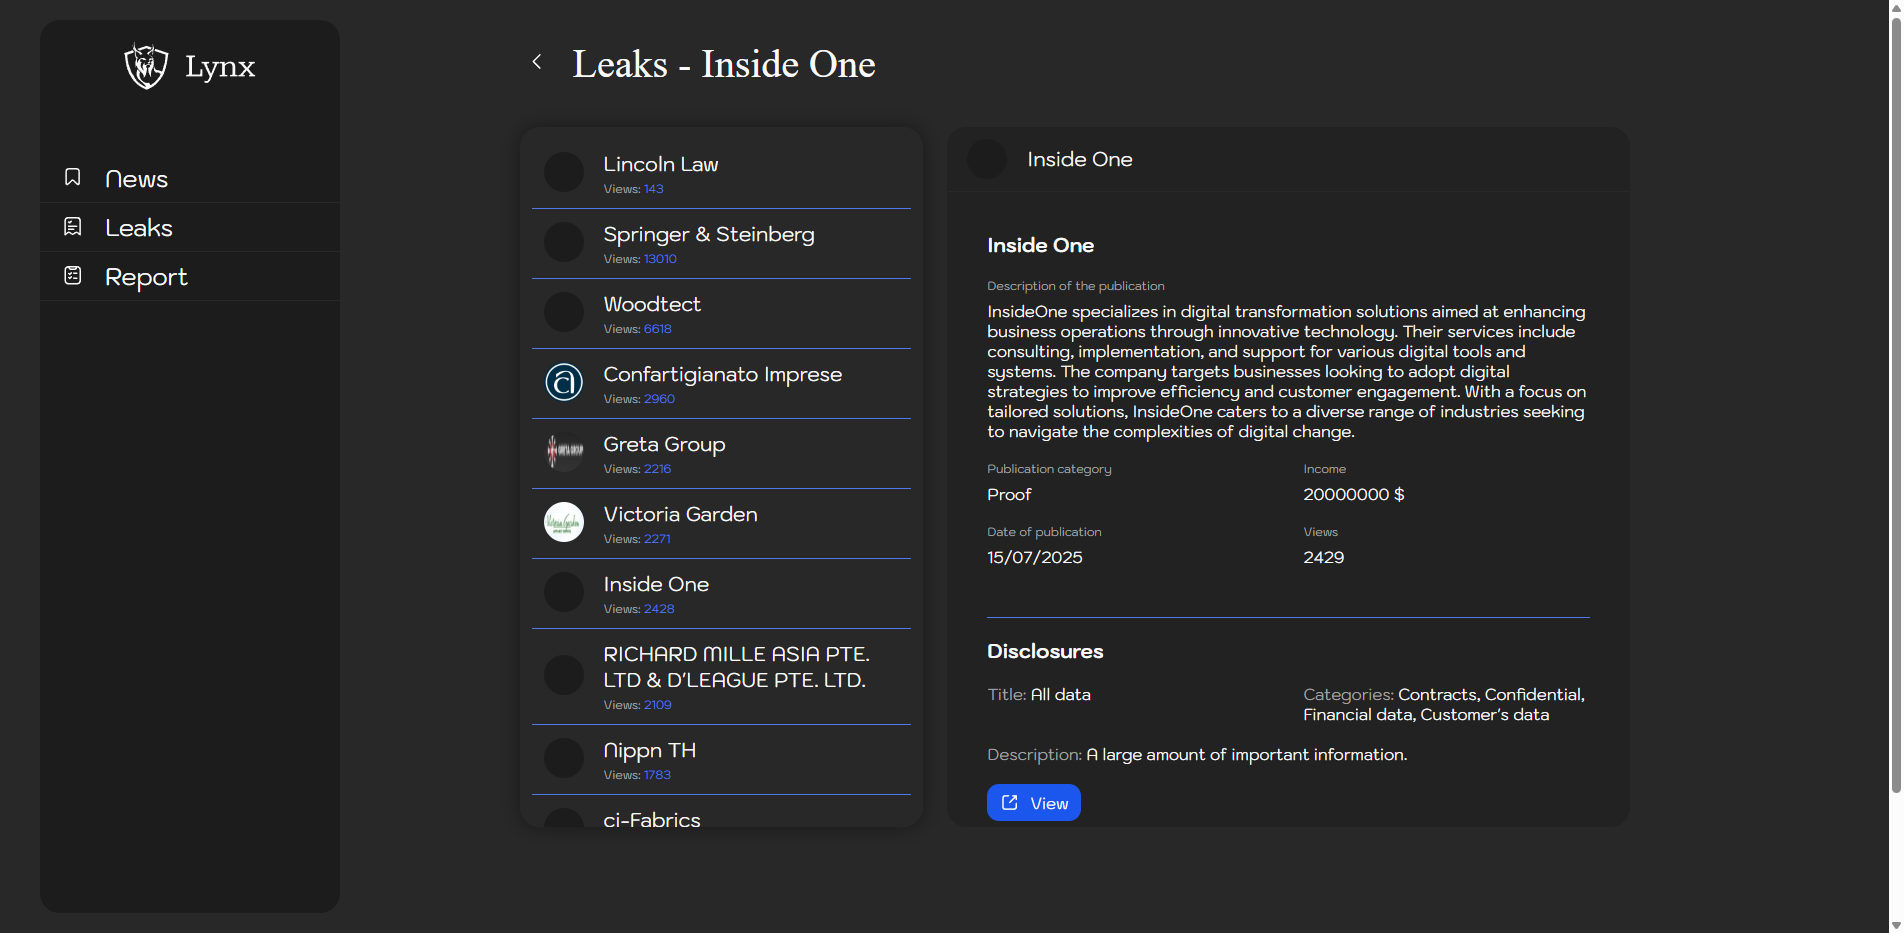This screenshot has width=1904, height=933.
Task: Open the Report sidebar menu item
Action: (x=146, y=277)
